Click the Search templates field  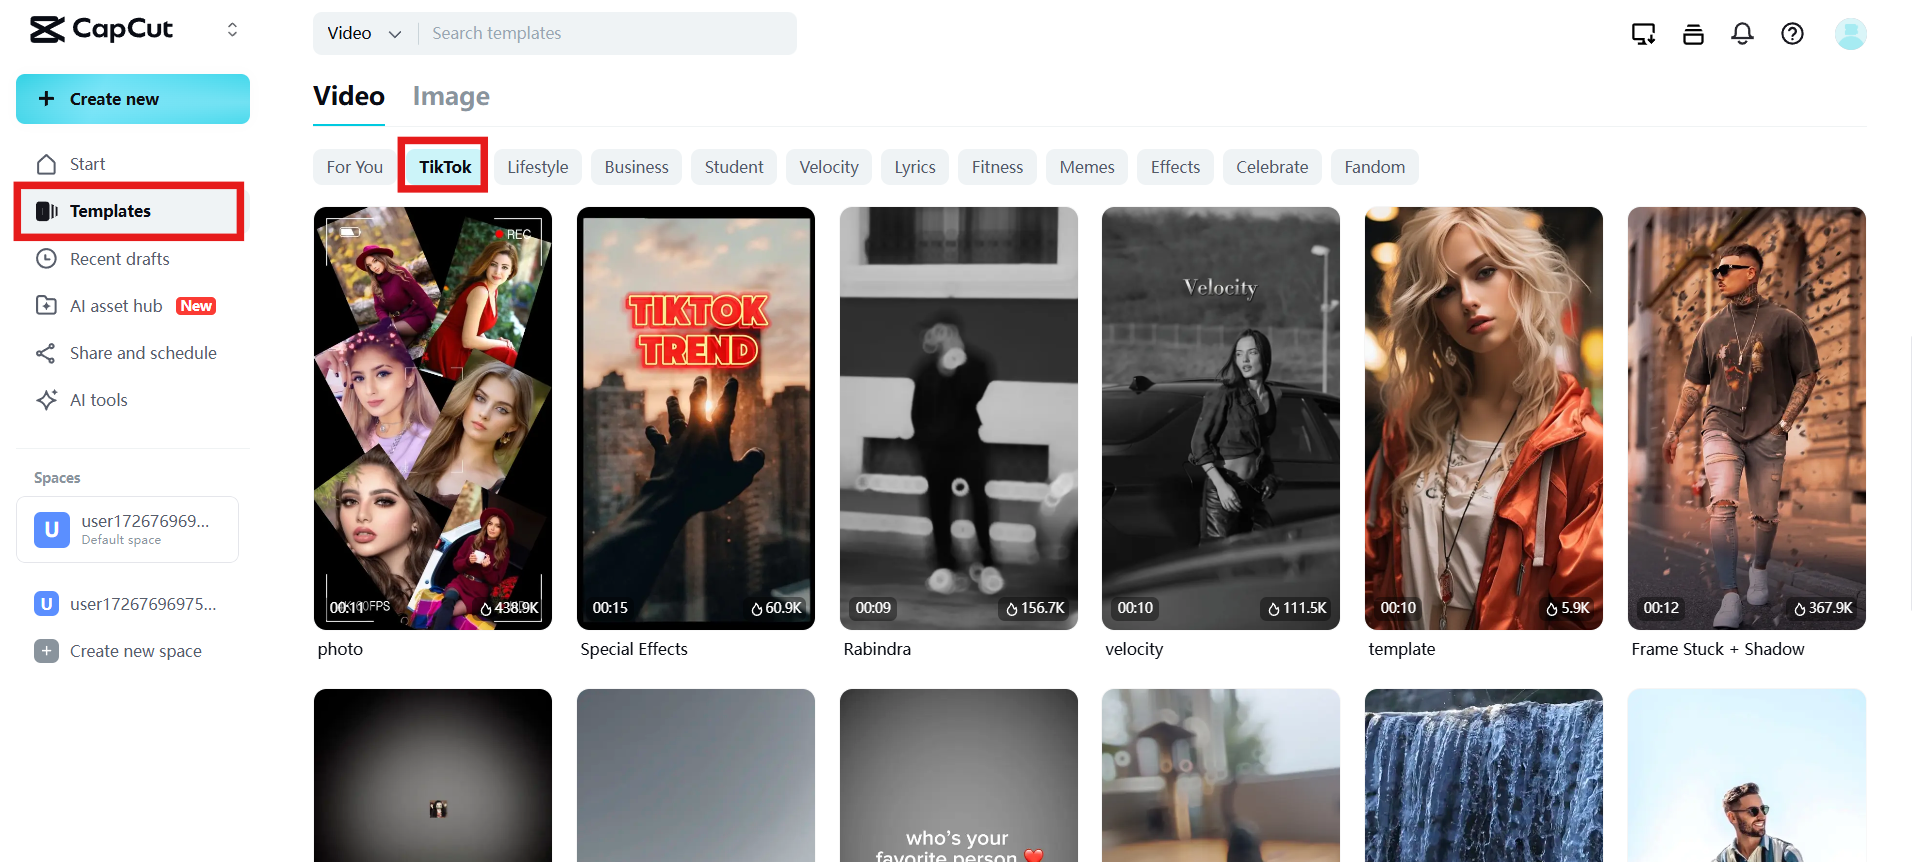pyautogui.click(x=608, y=33)
